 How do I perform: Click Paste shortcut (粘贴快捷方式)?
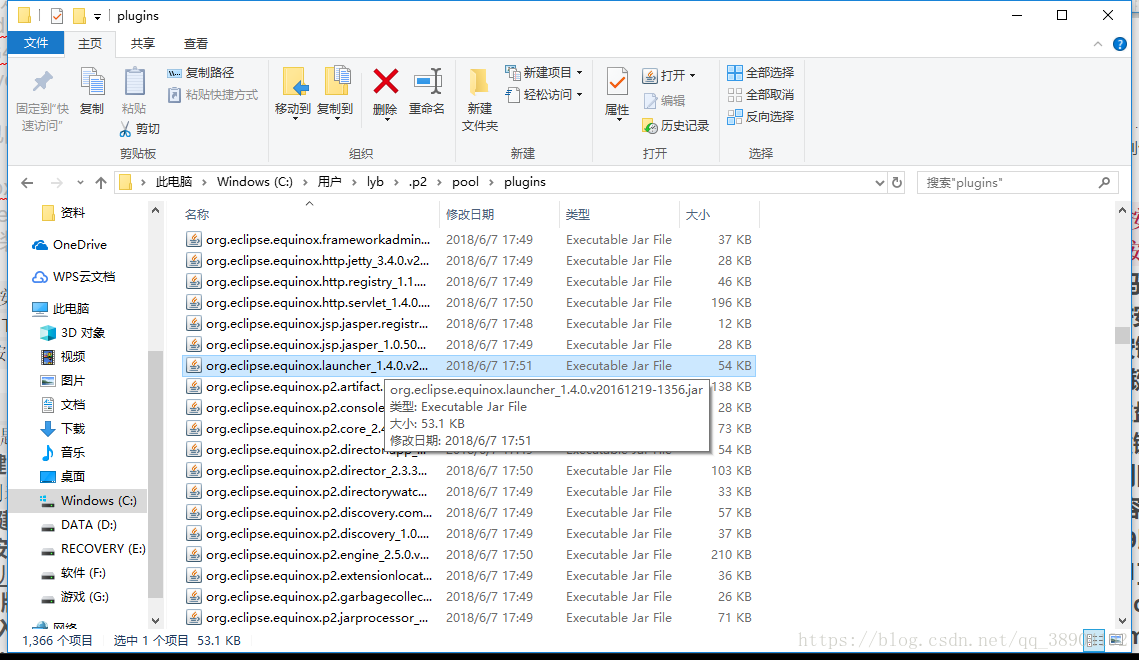pos(213,95)
